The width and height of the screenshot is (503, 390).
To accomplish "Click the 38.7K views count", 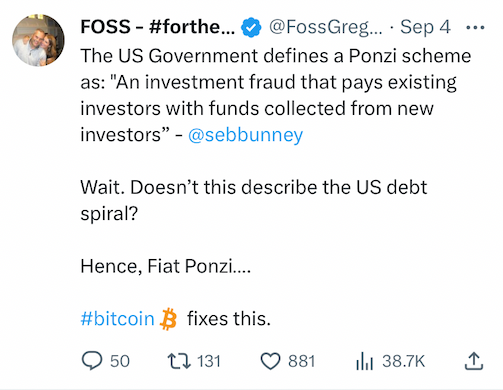I will [403, 361].
